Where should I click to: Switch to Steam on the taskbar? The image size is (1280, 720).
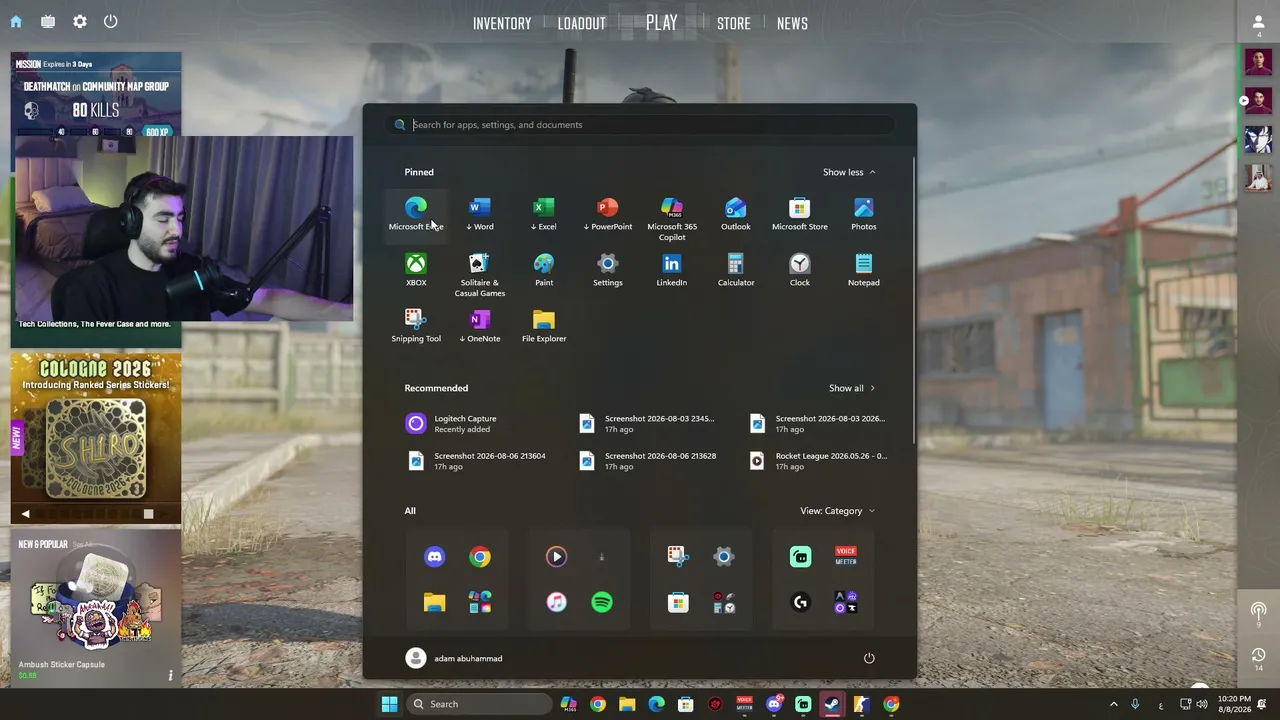[832, 704]
